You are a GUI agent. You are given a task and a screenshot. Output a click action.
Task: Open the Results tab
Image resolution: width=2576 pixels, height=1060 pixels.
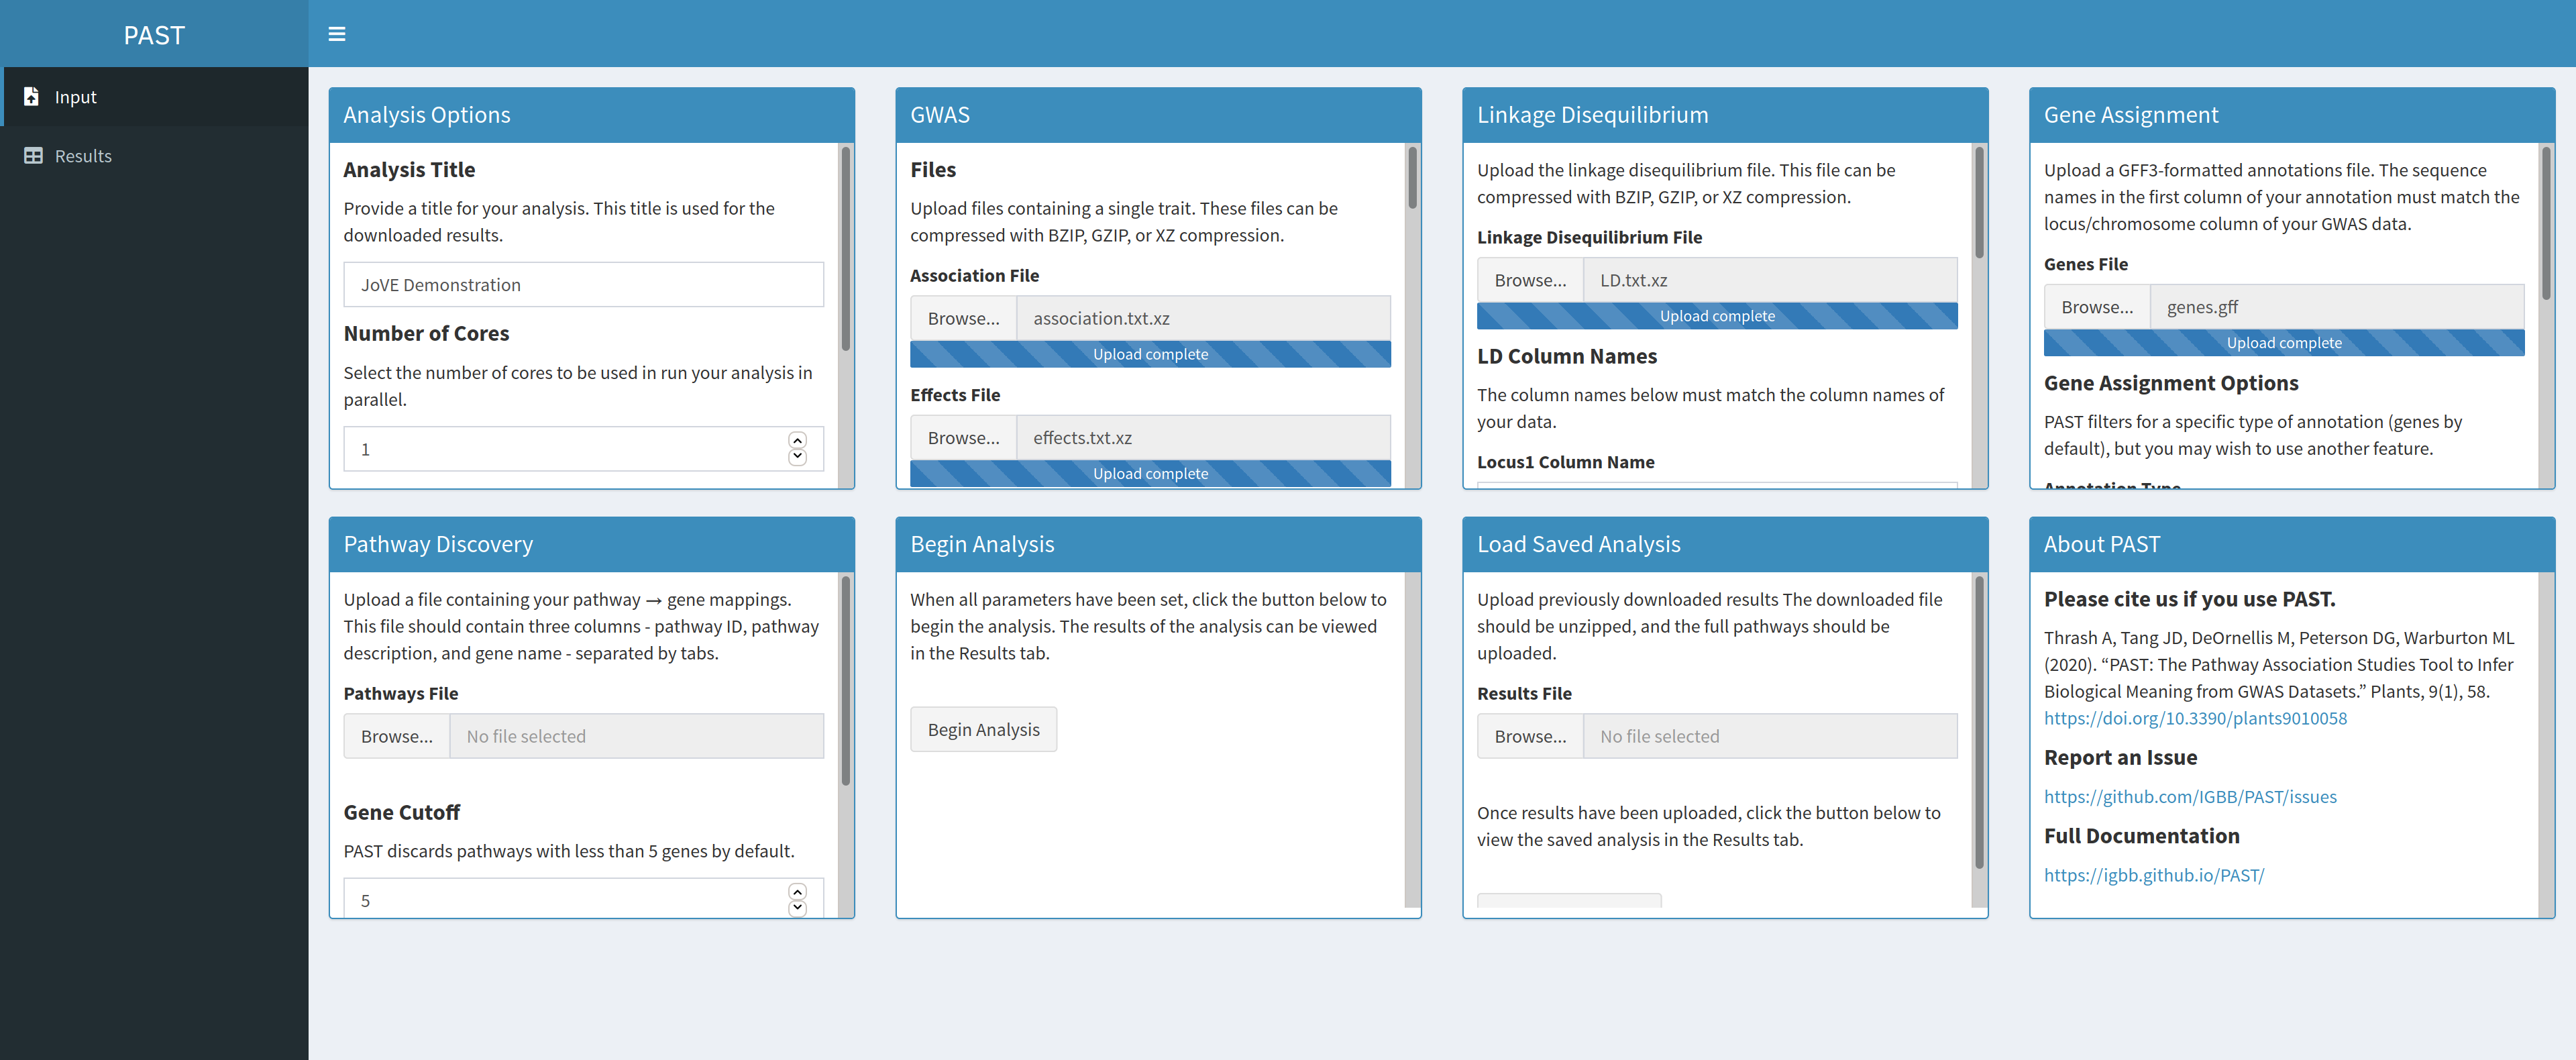(83, 156)
